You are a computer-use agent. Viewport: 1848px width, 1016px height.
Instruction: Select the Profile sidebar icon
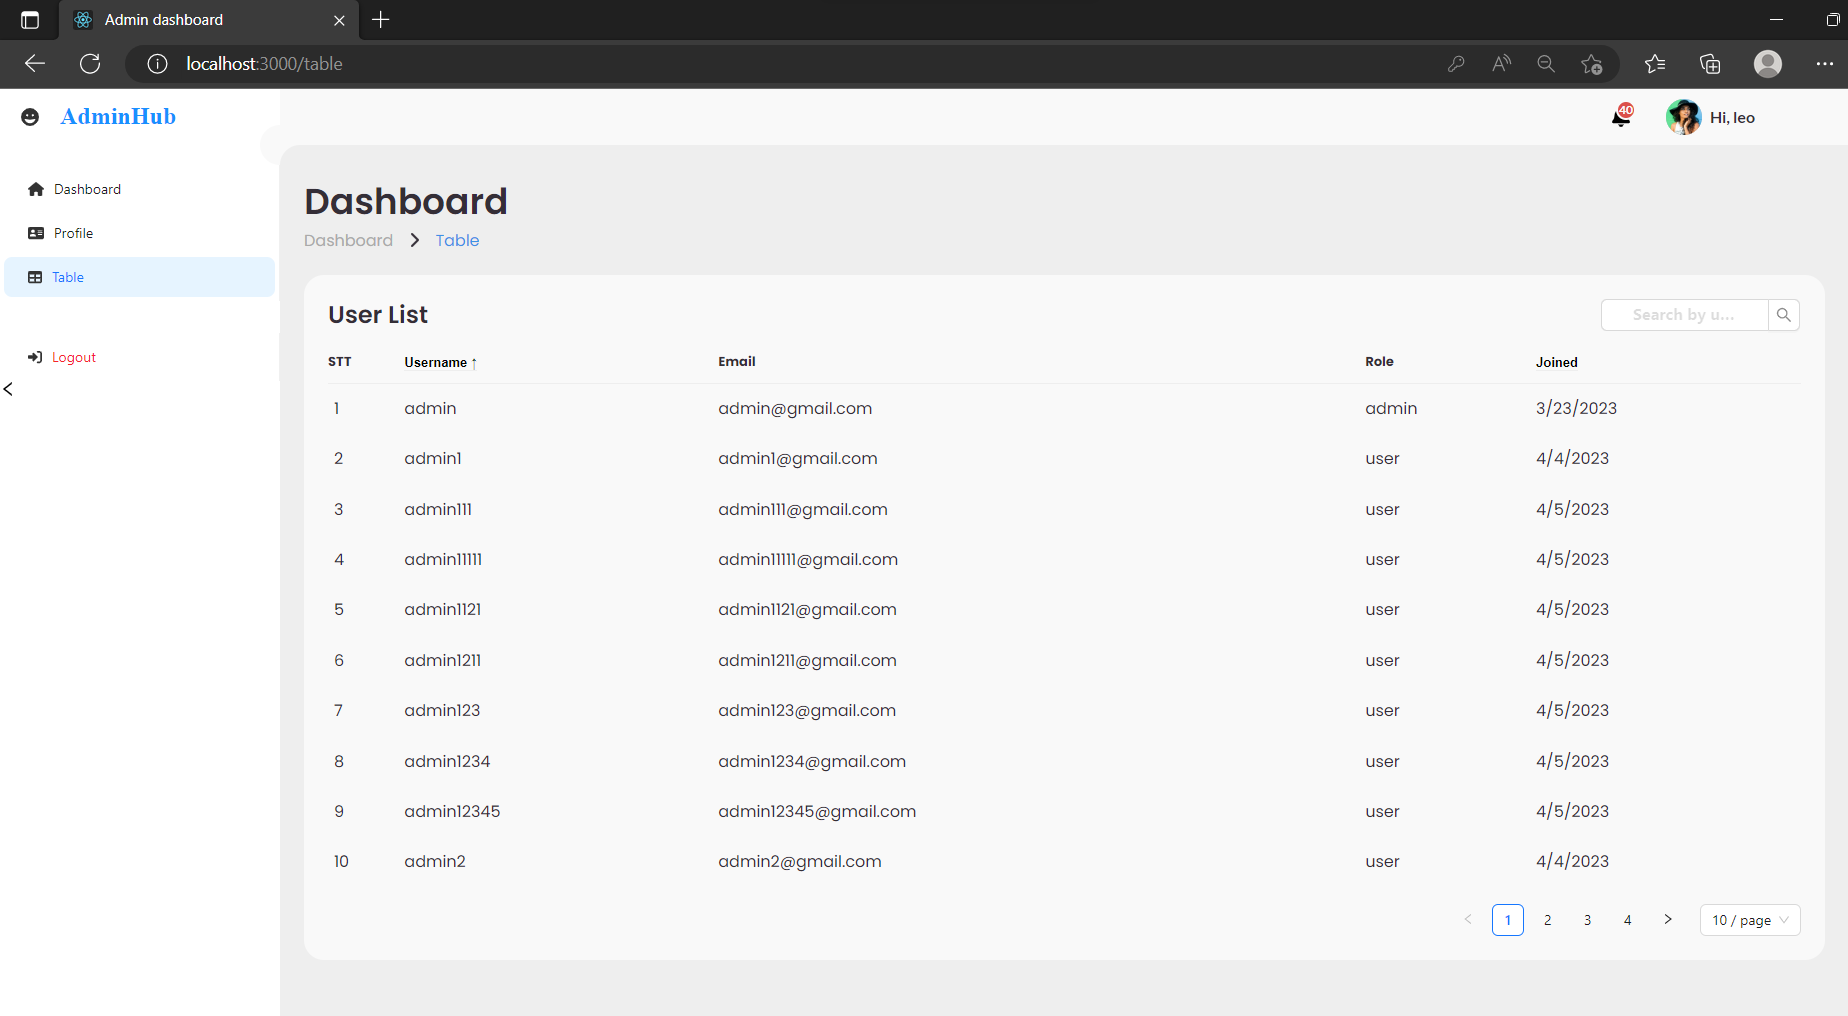point(36,232)
